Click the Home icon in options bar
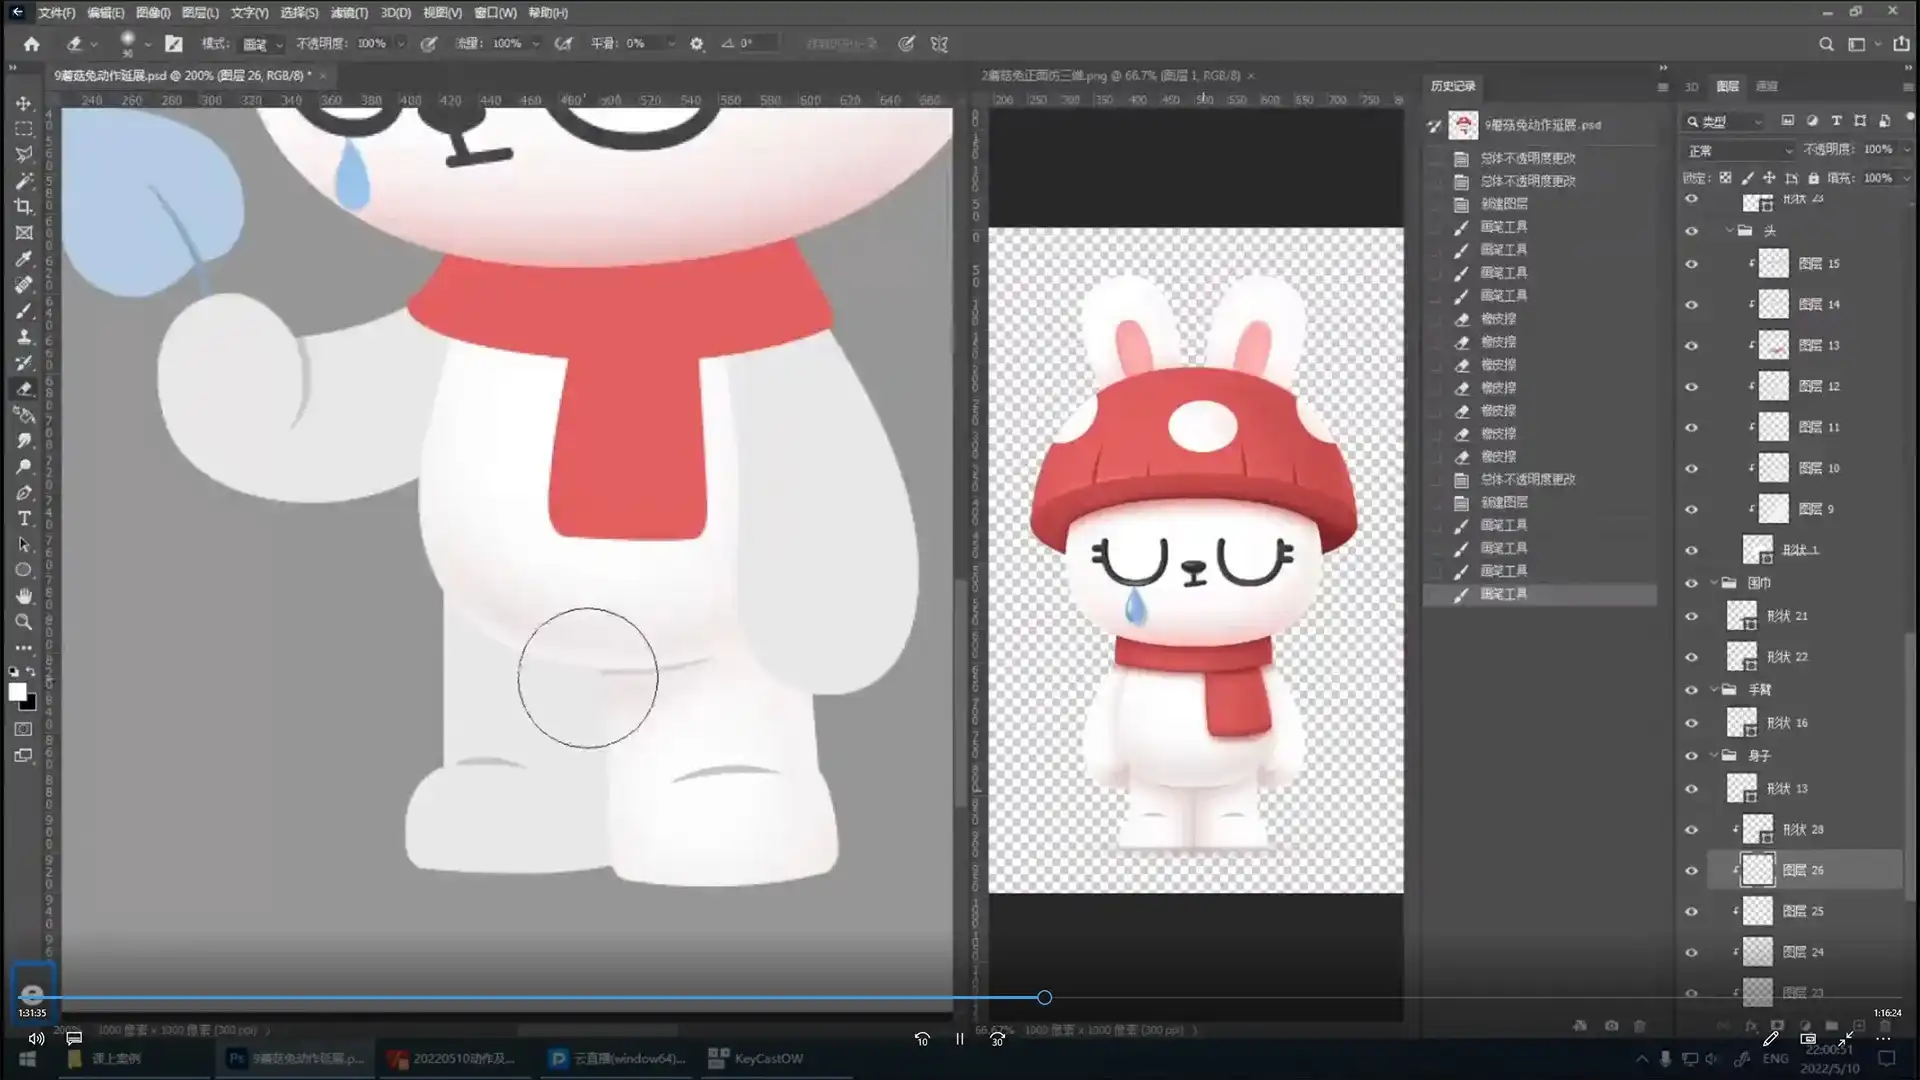 coord(31,44)
